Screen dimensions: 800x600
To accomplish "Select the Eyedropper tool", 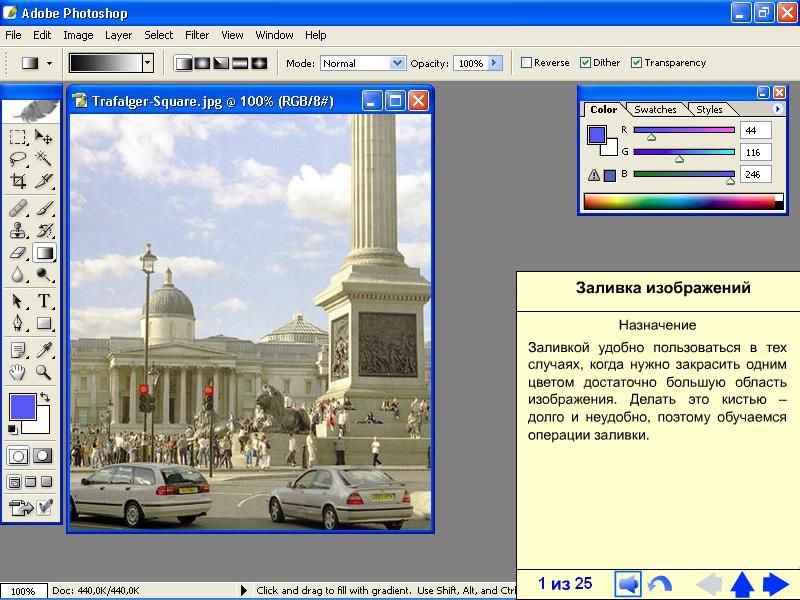I will coord(44,350).
